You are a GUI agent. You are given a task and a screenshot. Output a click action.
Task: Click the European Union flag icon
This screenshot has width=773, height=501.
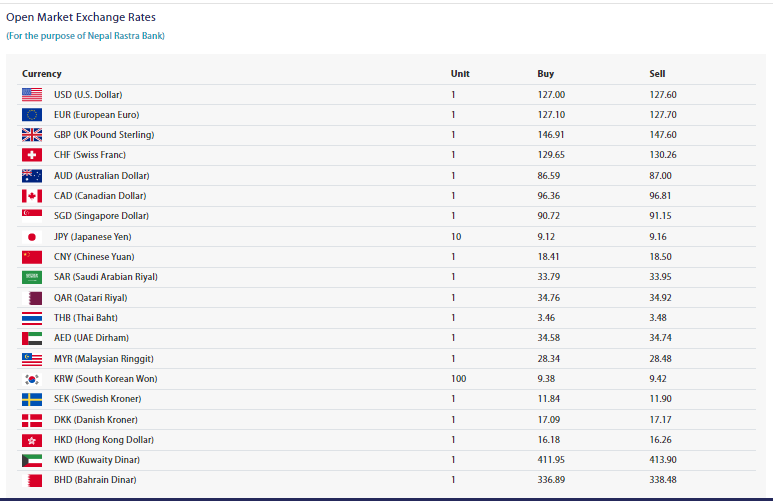tap(32, 114)
